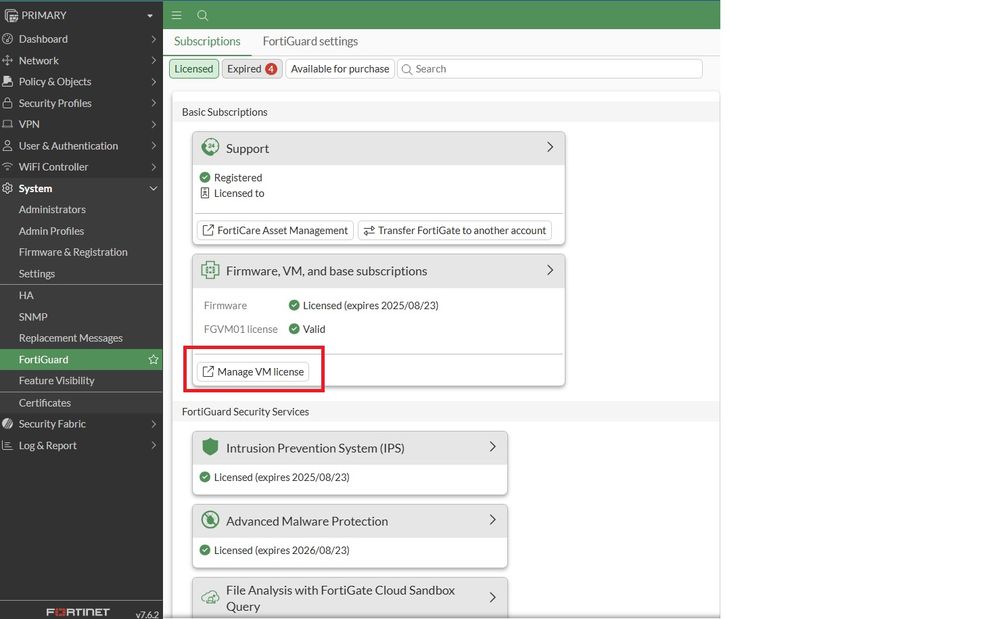Click the Support 24-hour icon

[x=210, y=148]
